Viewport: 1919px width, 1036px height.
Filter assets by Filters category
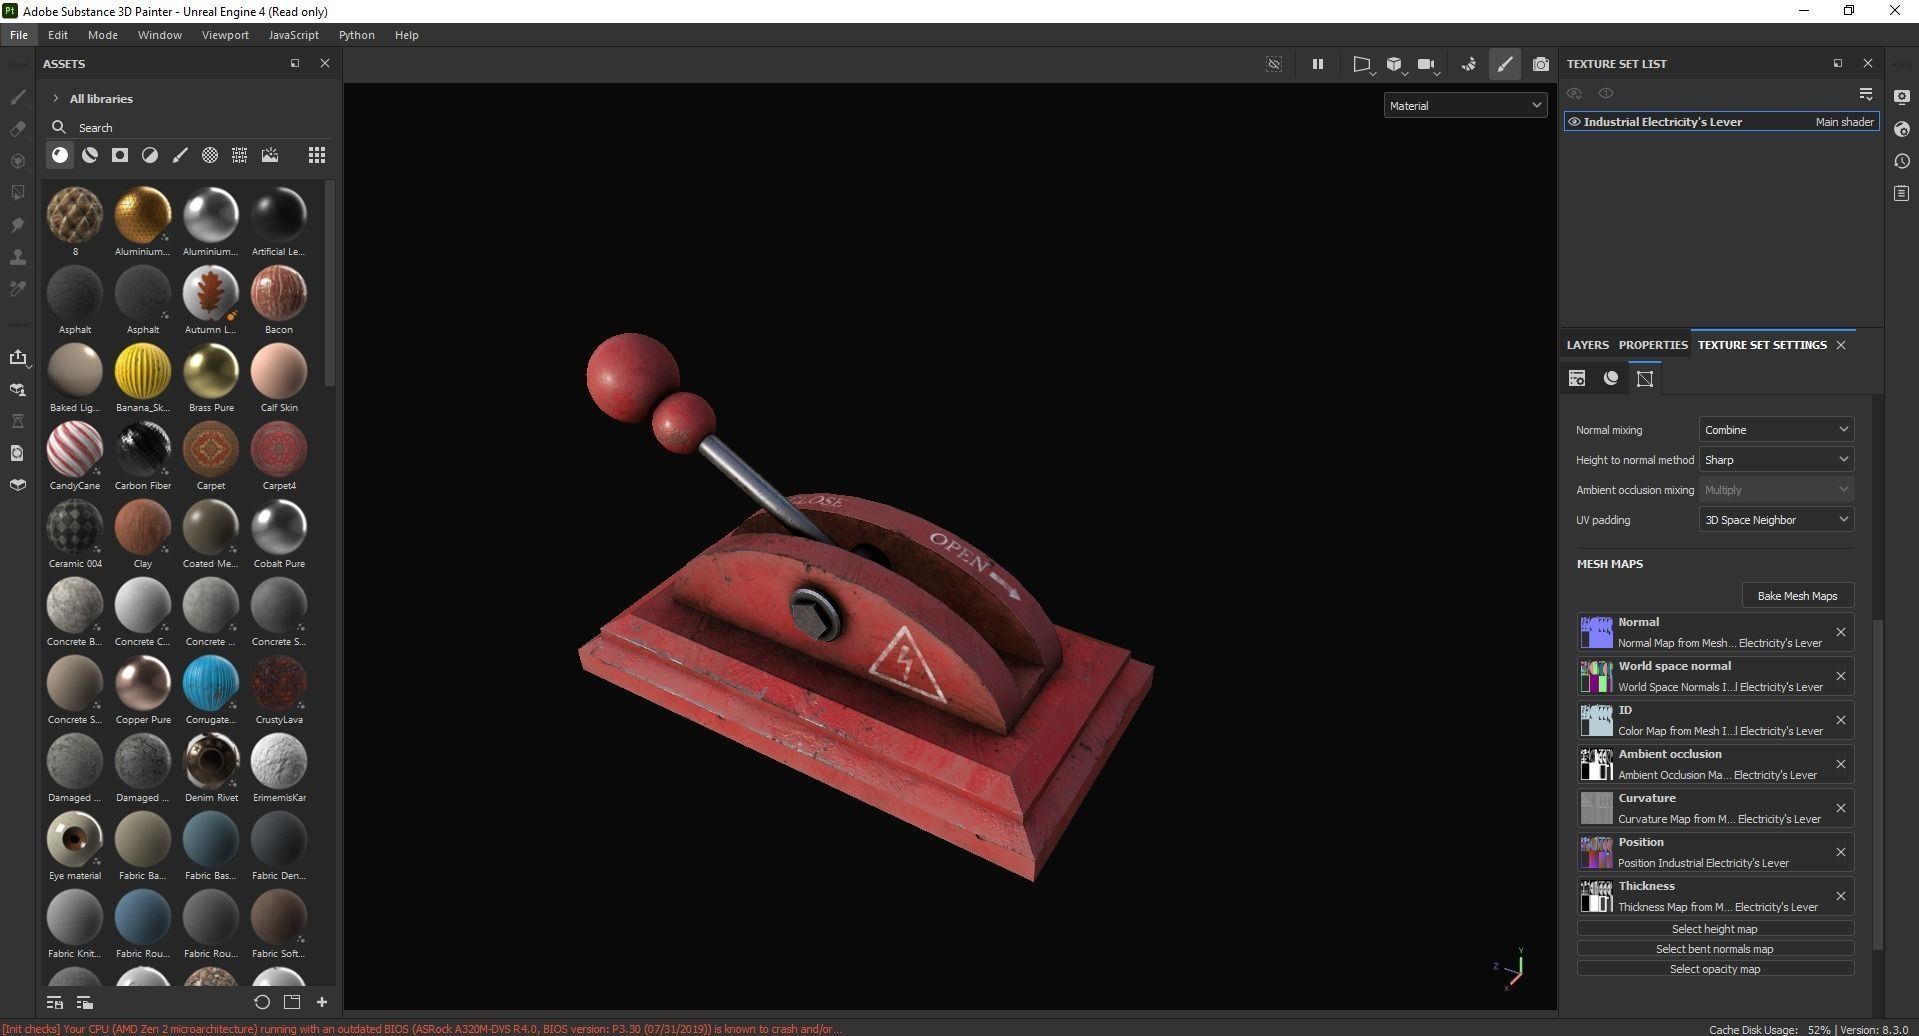tap(150, 155)
